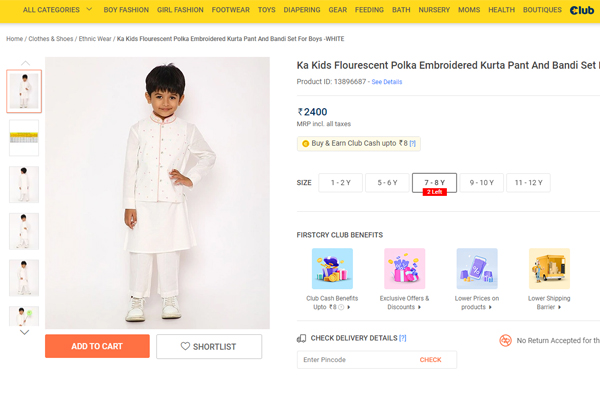Add the kurta set to cart
This screenshot has width=600, height=400.
click(x=97, y=346)
